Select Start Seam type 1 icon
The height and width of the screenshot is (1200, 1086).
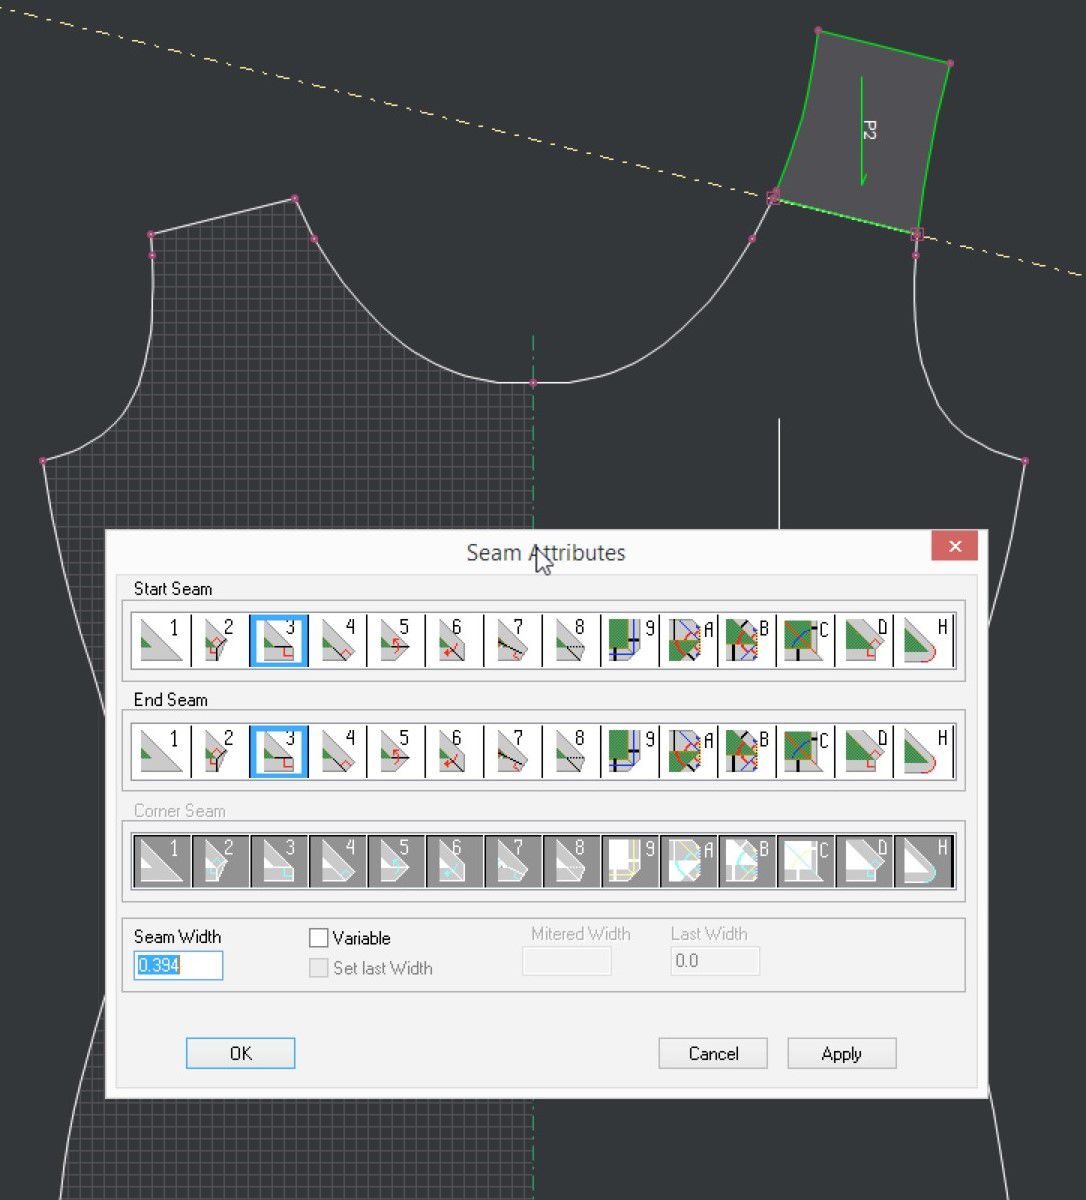tap(161, 641)
